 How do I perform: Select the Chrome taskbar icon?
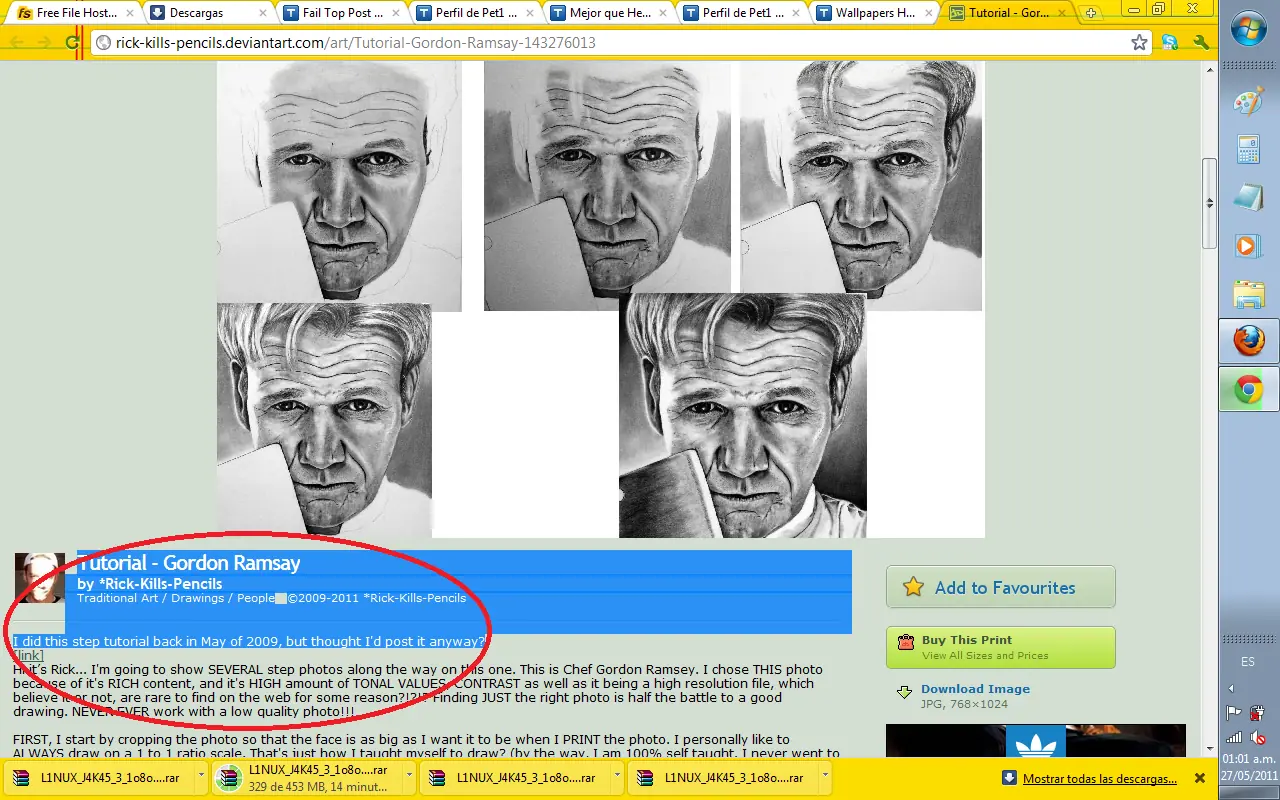(1249, 389)
